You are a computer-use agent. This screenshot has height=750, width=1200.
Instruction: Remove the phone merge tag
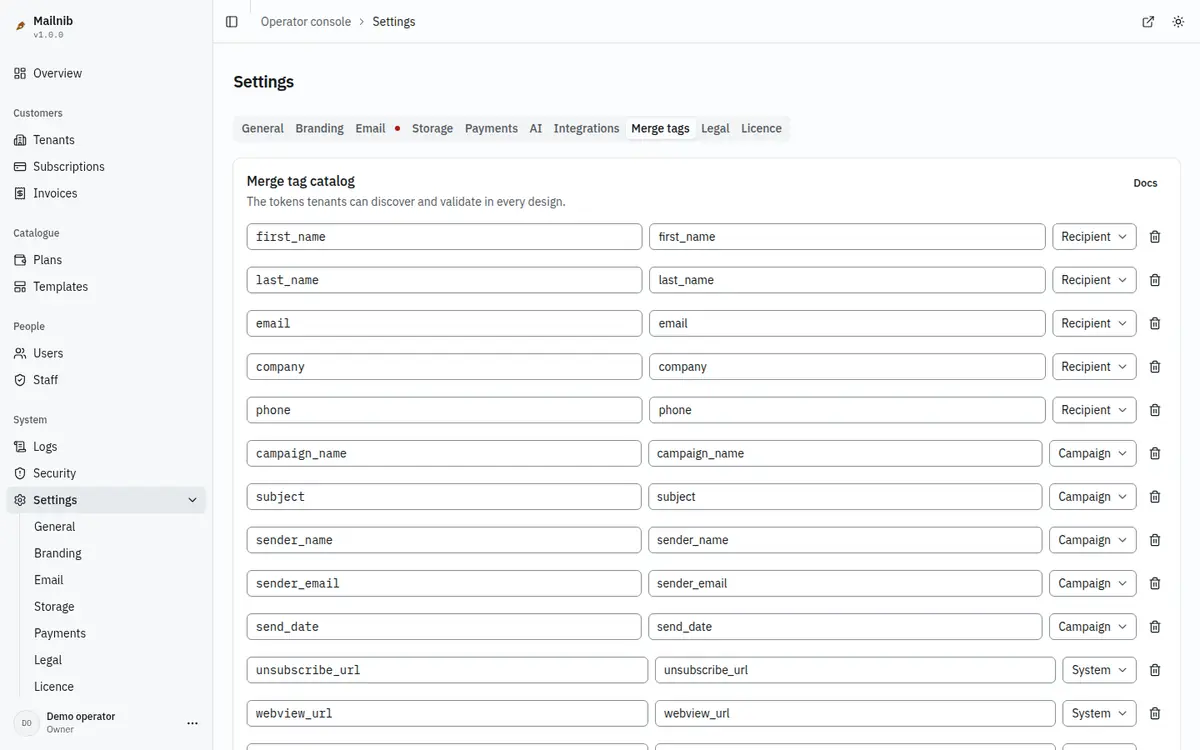click(x=1155, y=410)
